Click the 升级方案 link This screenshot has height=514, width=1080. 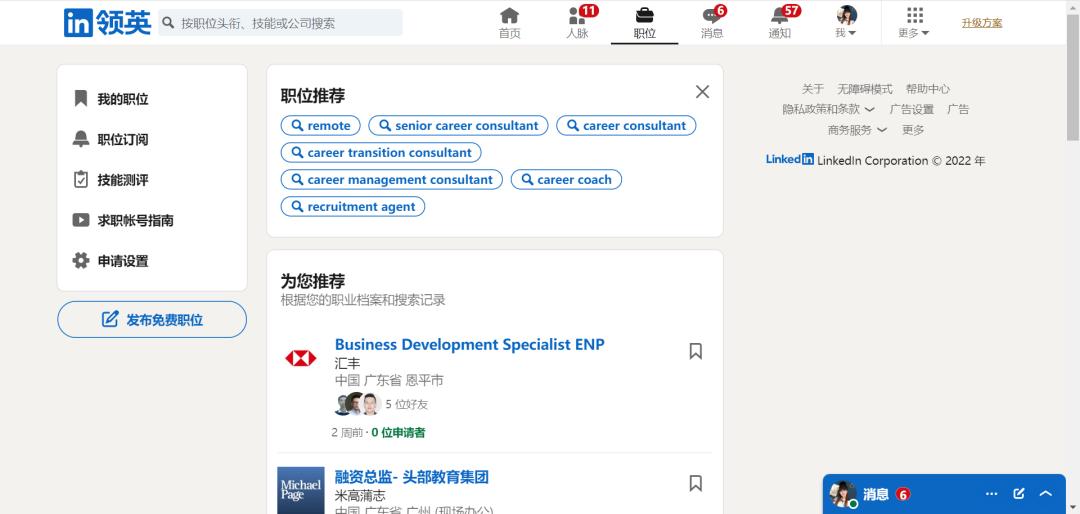(982, 23)
